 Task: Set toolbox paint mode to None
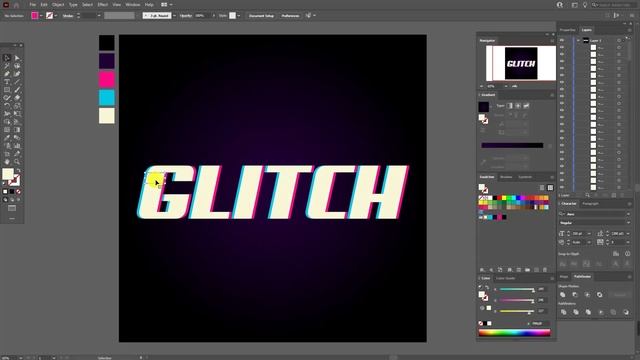18,191
